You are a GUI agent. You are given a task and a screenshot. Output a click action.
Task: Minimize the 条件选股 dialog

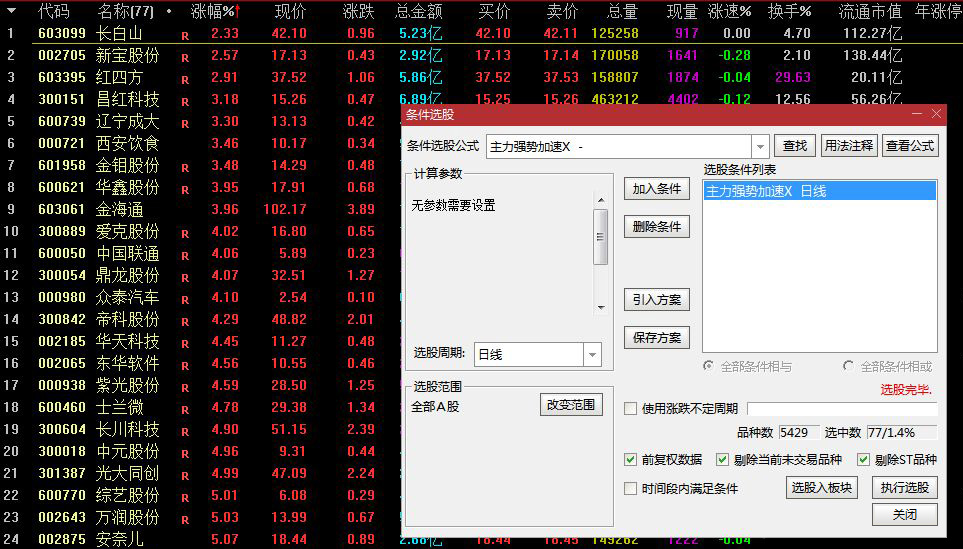point(917,114)
